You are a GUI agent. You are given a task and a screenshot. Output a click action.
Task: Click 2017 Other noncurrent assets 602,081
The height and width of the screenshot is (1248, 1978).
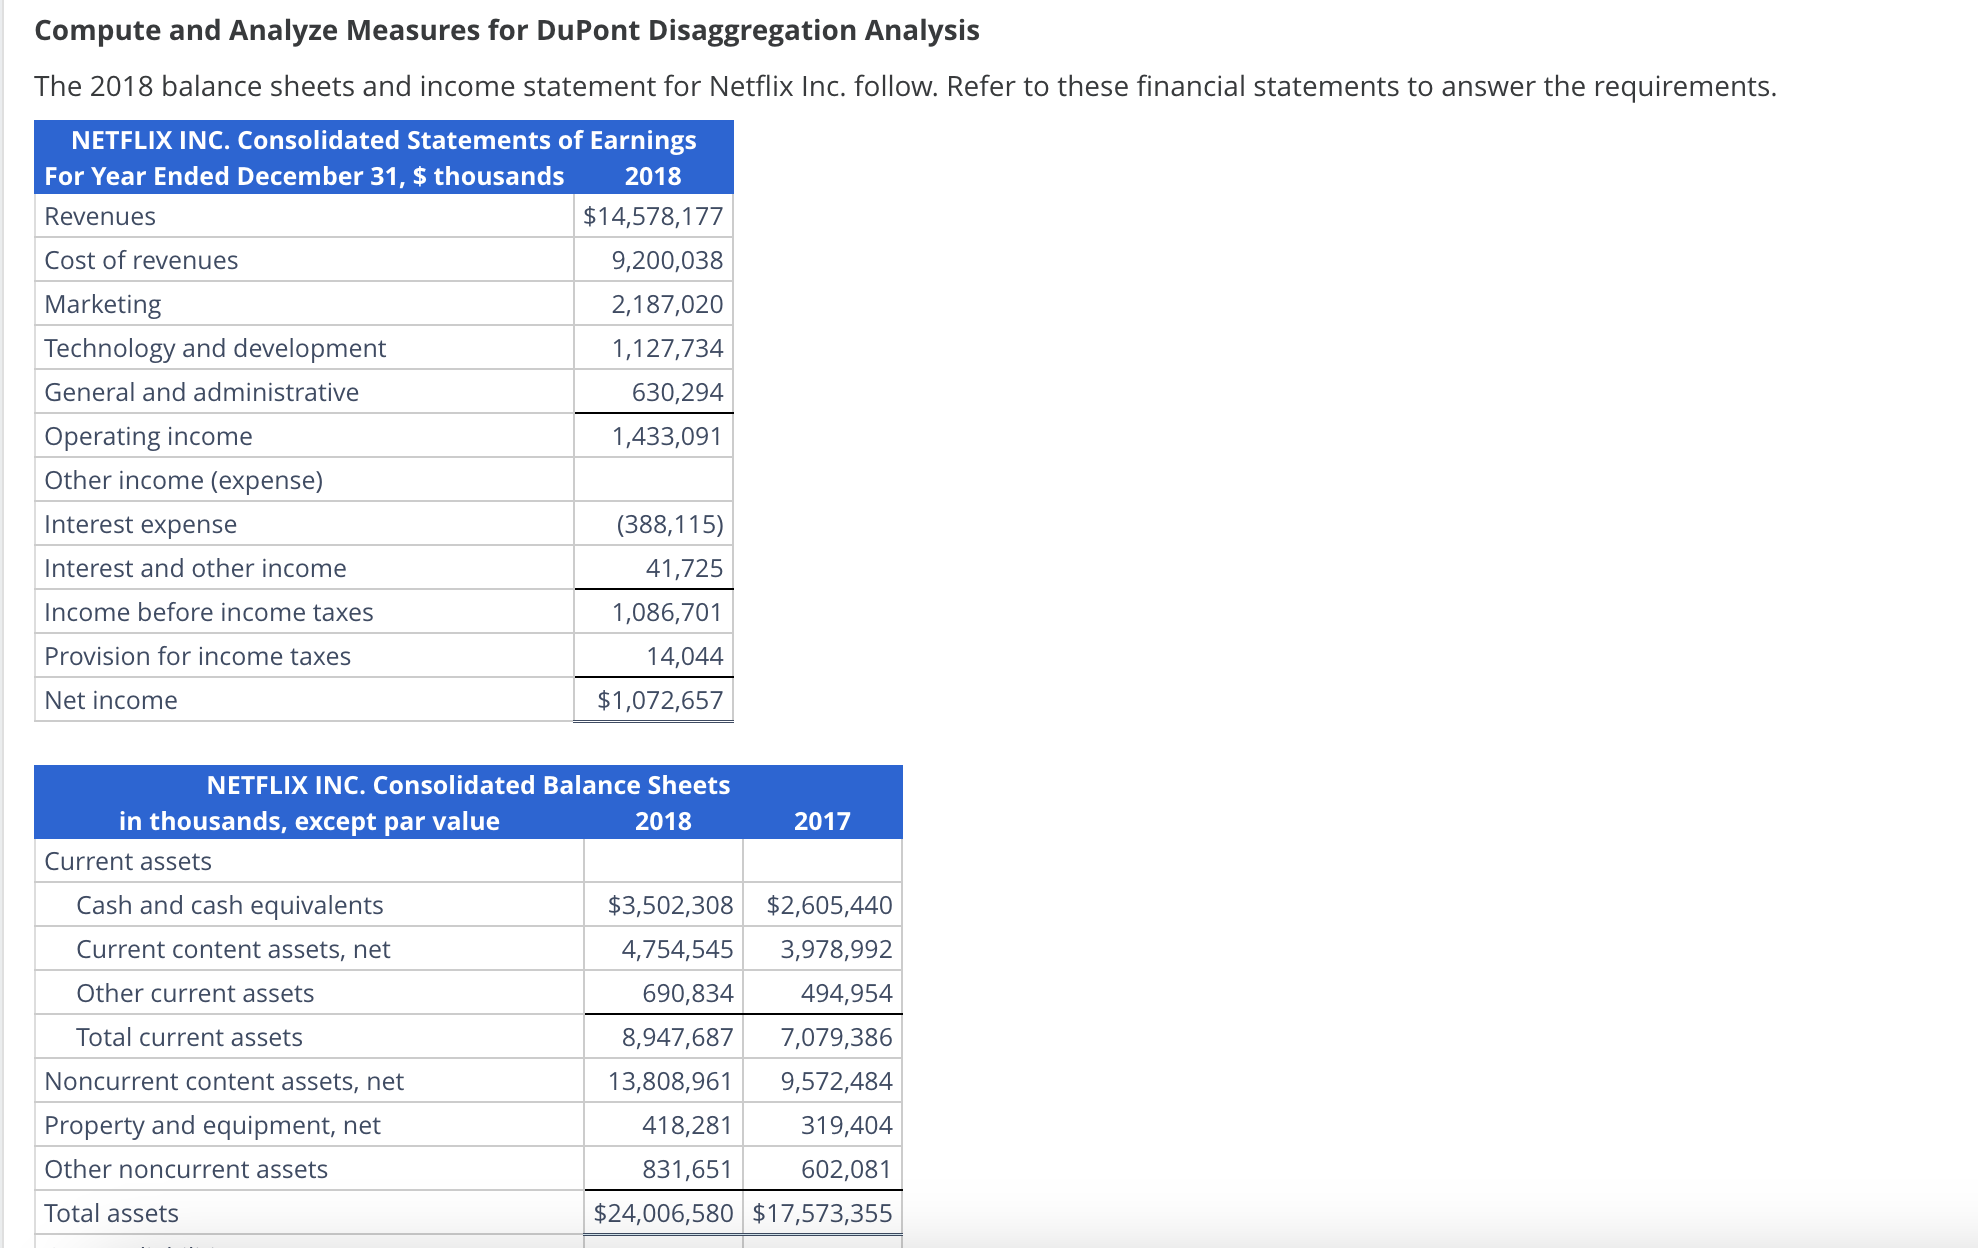pyautogui.click(x=846, y=1169)
